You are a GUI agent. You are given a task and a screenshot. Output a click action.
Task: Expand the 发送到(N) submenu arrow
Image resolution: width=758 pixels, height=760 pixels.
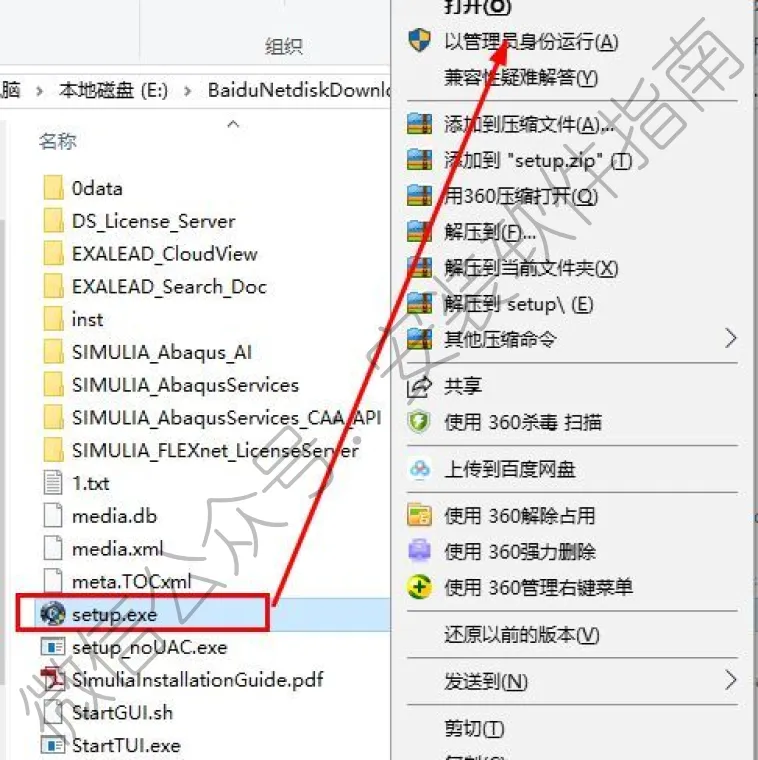pos(731,681)
